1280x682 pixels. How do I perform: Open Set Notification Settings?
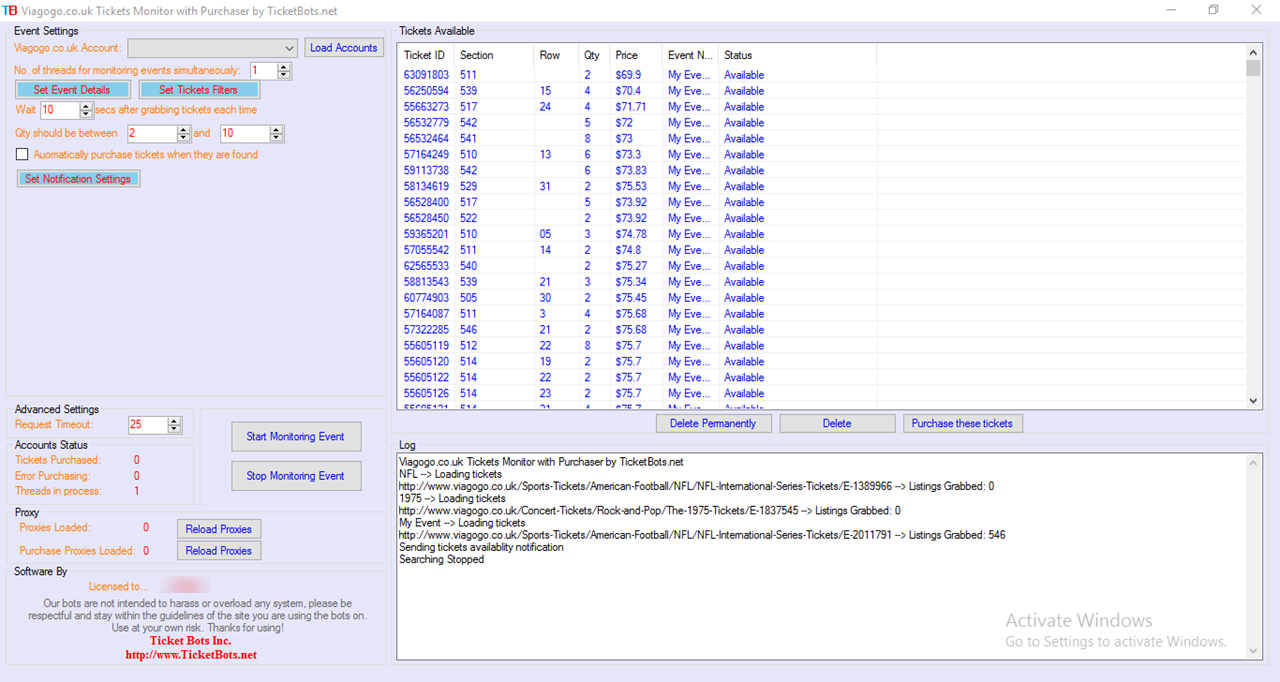78,179
